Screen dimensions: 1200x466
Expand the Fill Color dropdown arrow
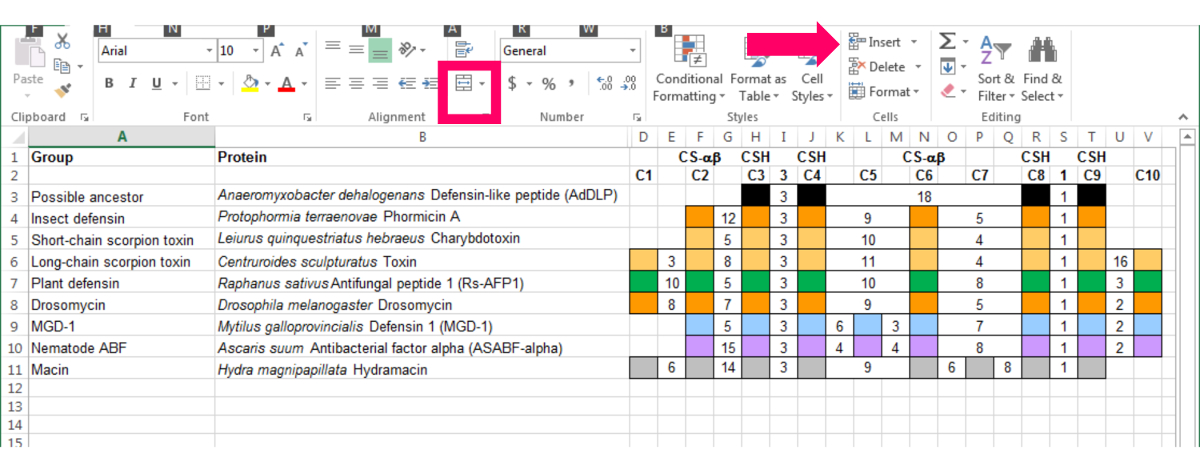point(267,84)
